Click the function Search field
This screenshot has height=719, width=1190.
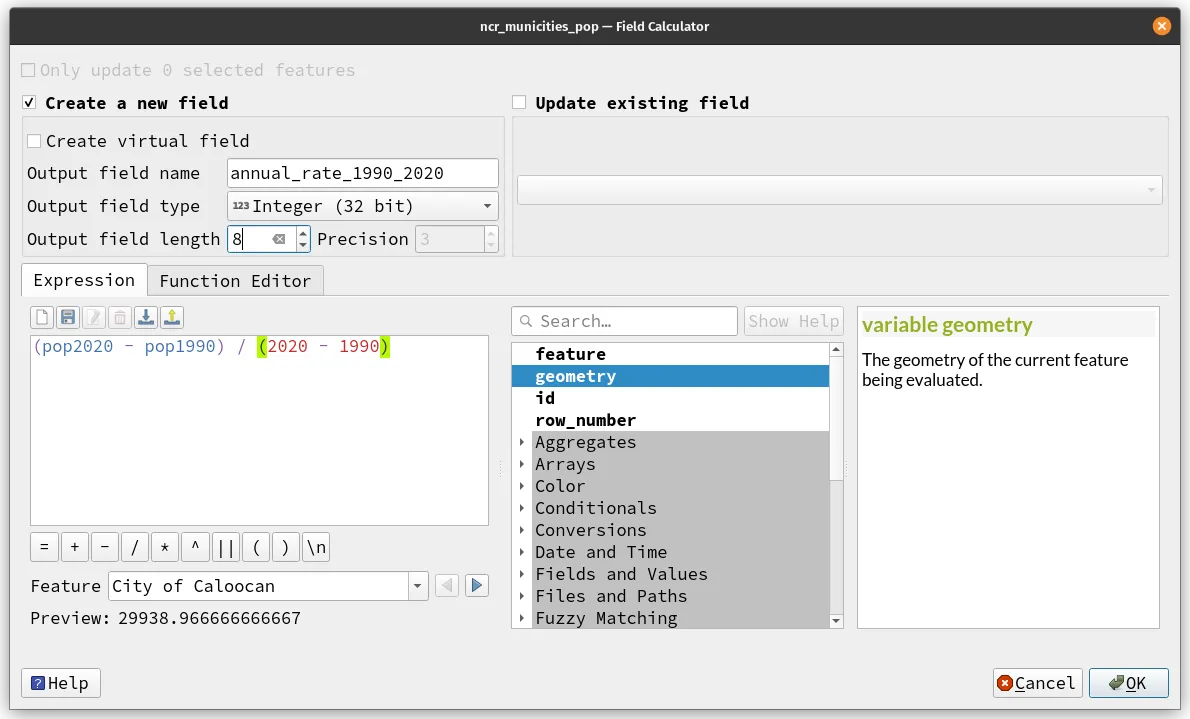coord(625,321)
